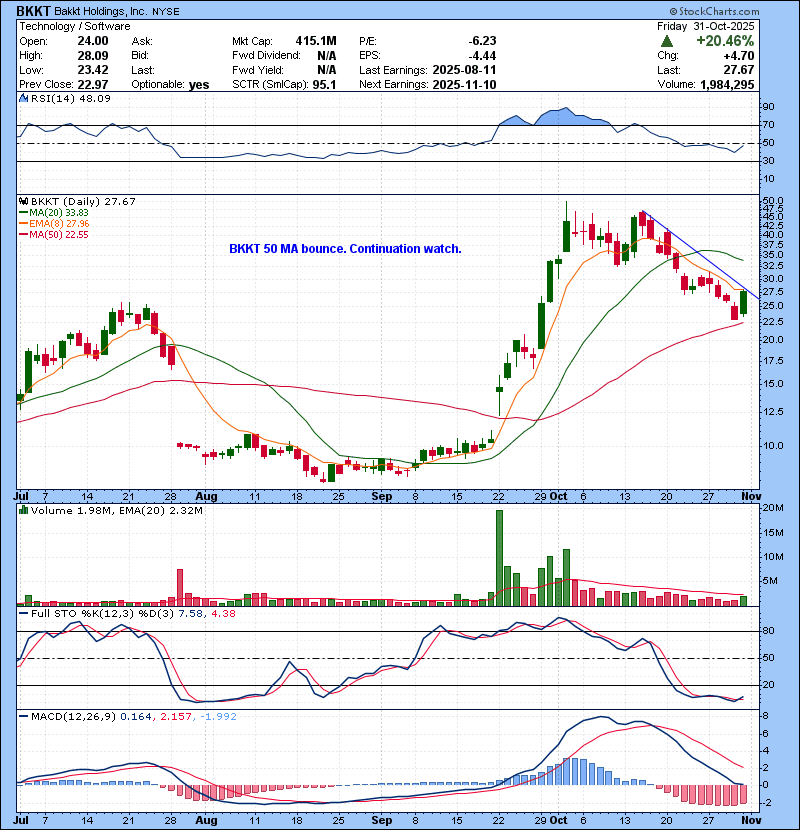Click the +20.46% percent change value
The height and width of the screenshot is (830, 800).
click(725, 41)
